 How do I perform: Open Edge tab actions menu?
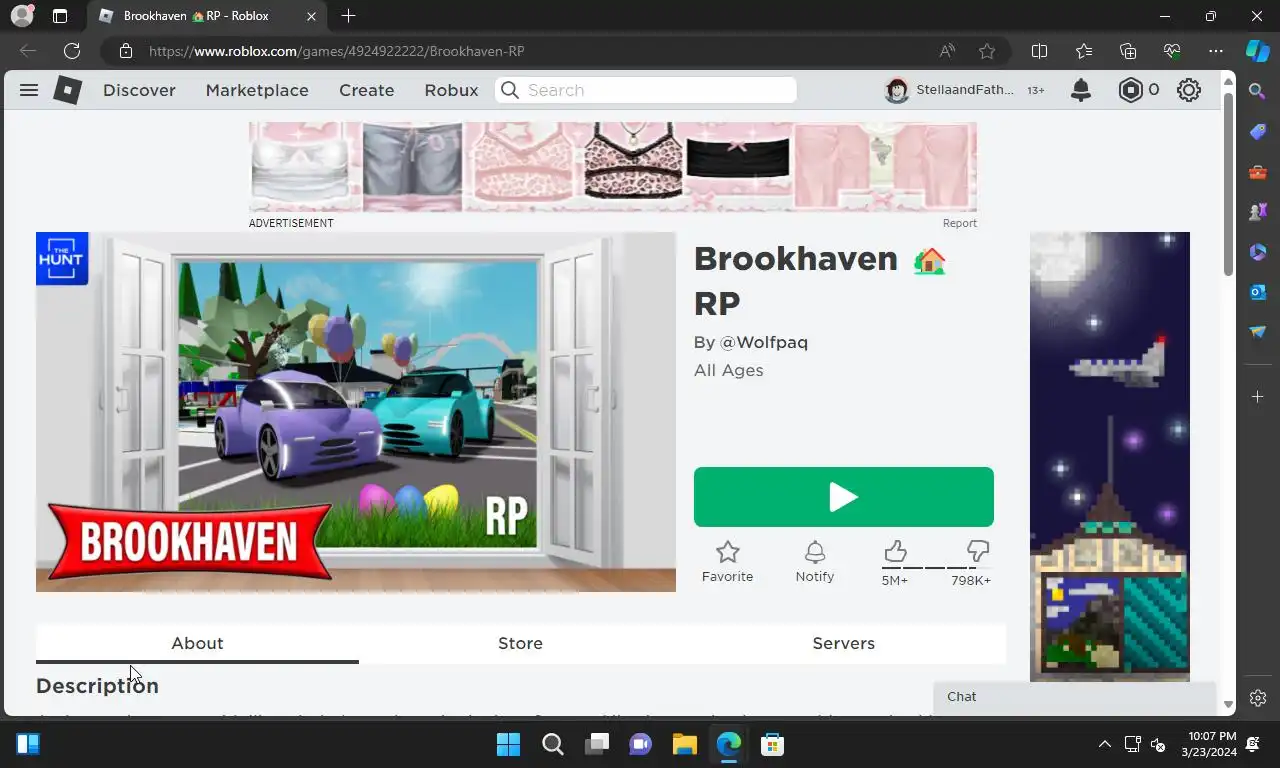tap(60, 16)
